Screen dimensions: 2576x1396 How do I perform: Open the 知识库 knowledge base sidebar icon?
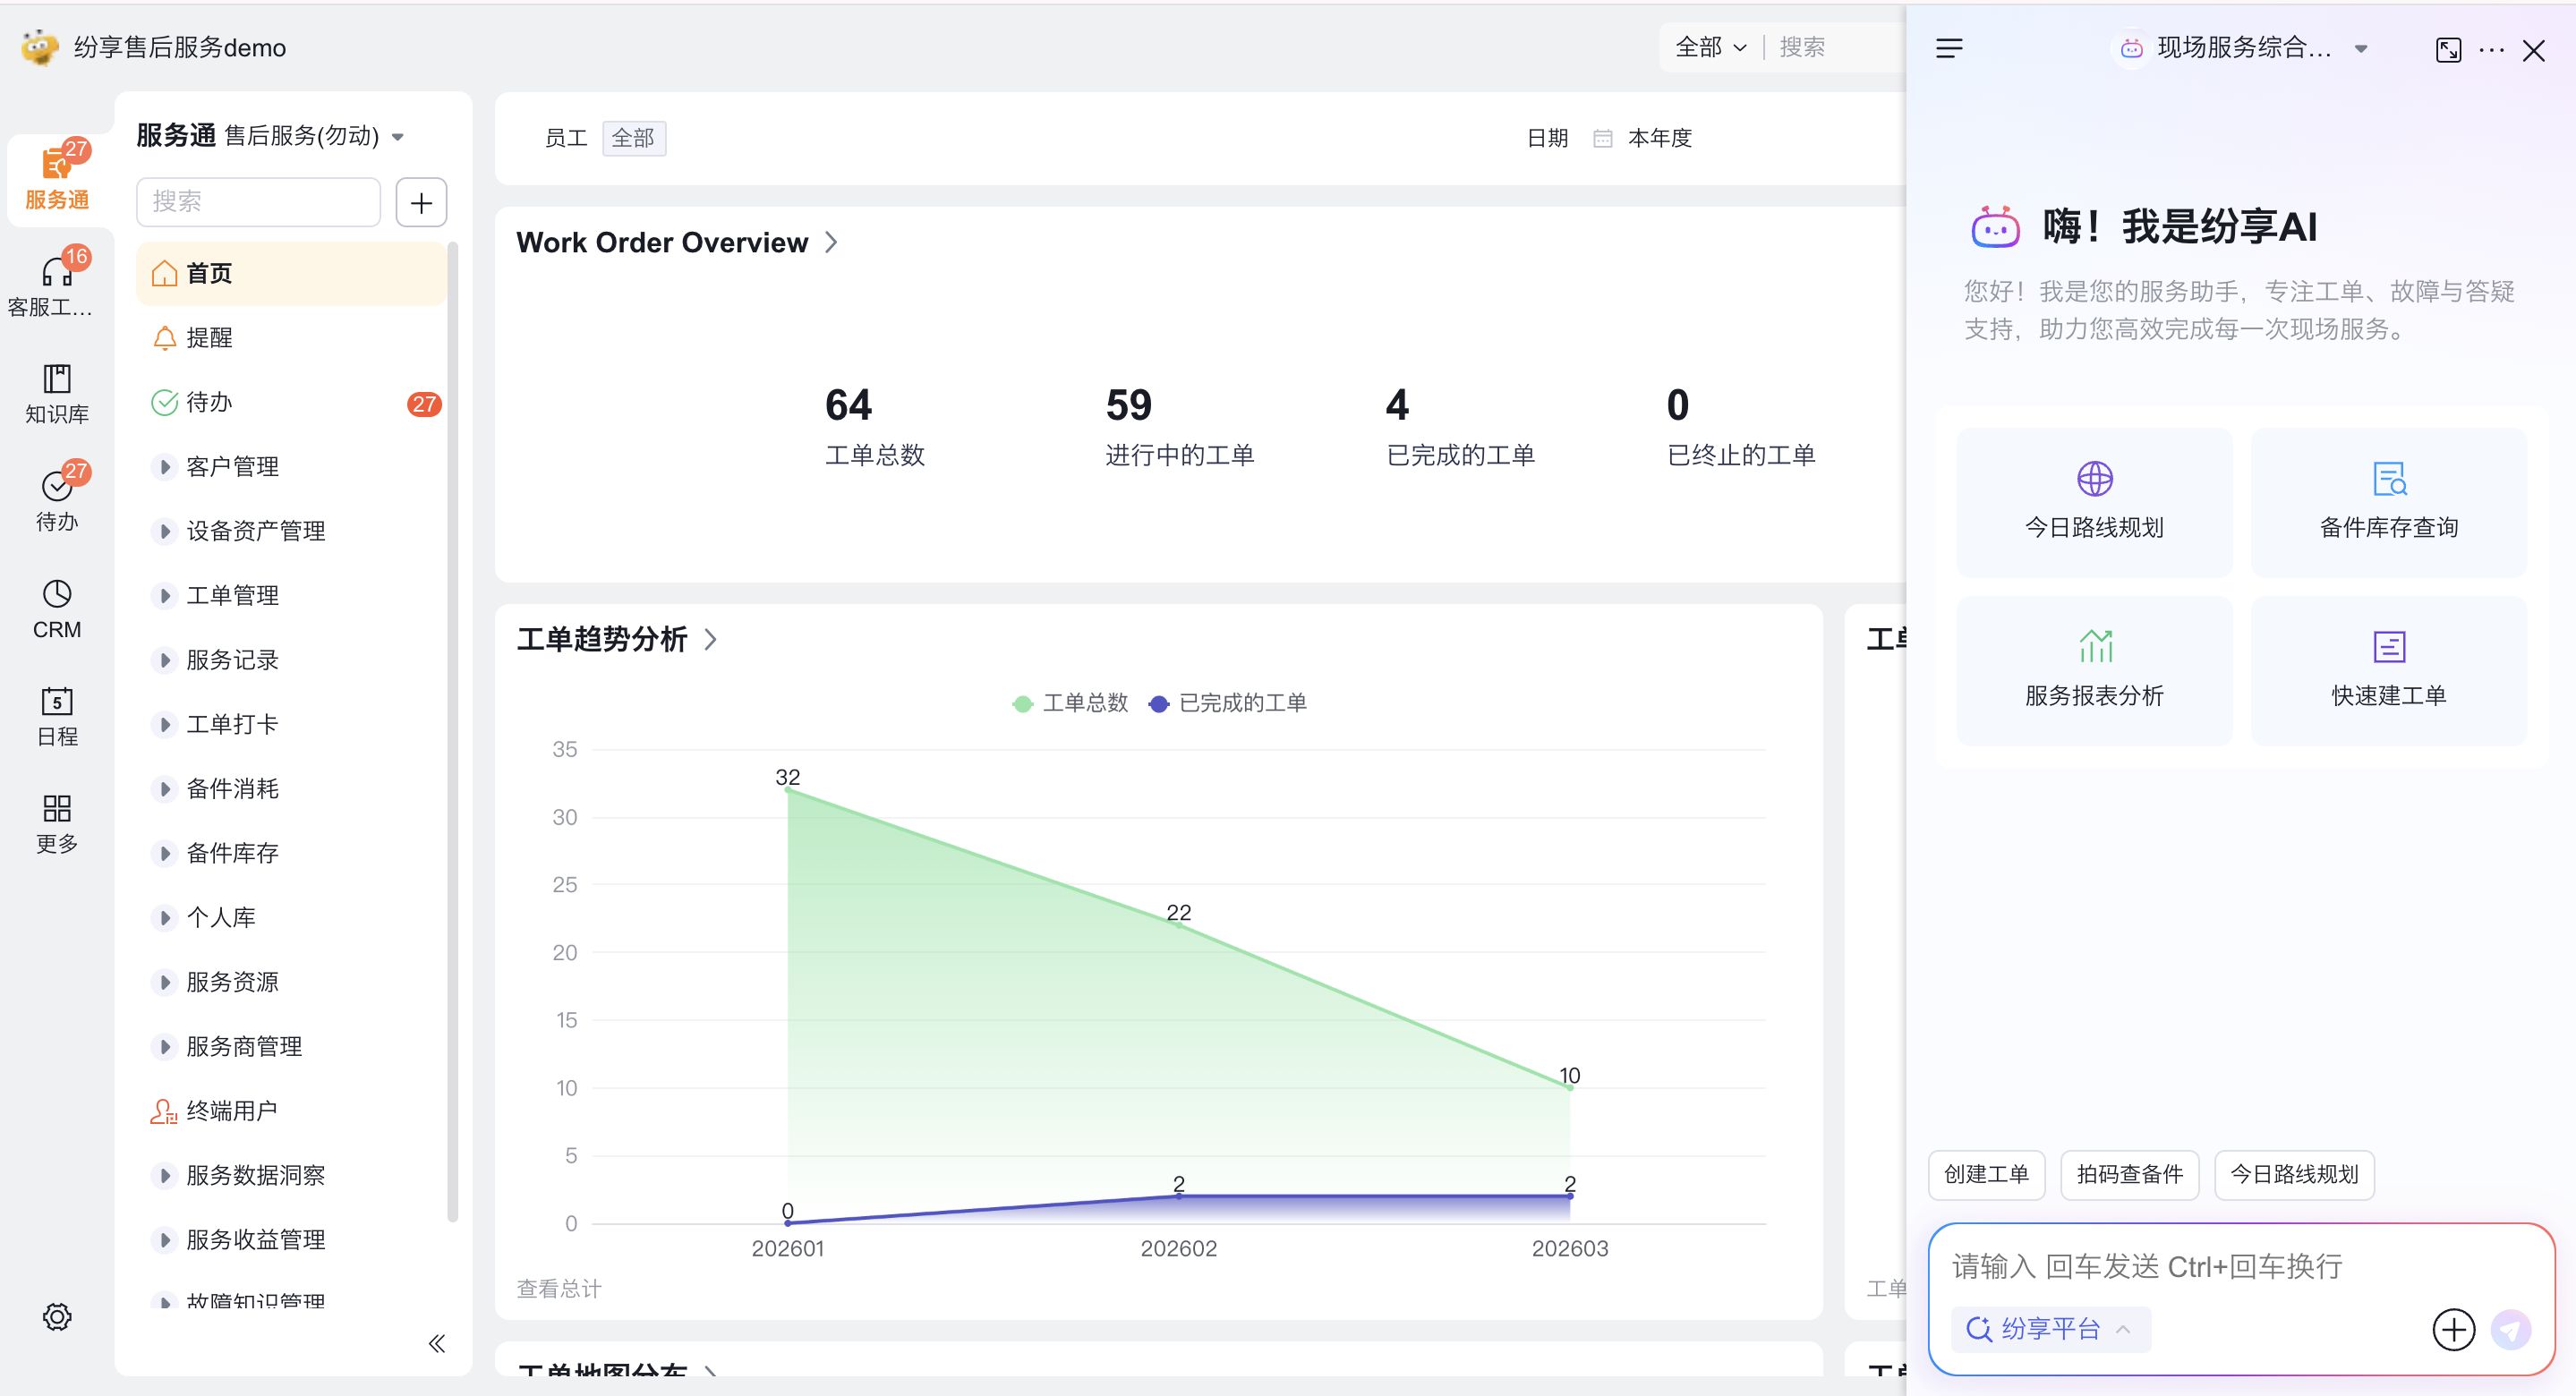(57, 379)
